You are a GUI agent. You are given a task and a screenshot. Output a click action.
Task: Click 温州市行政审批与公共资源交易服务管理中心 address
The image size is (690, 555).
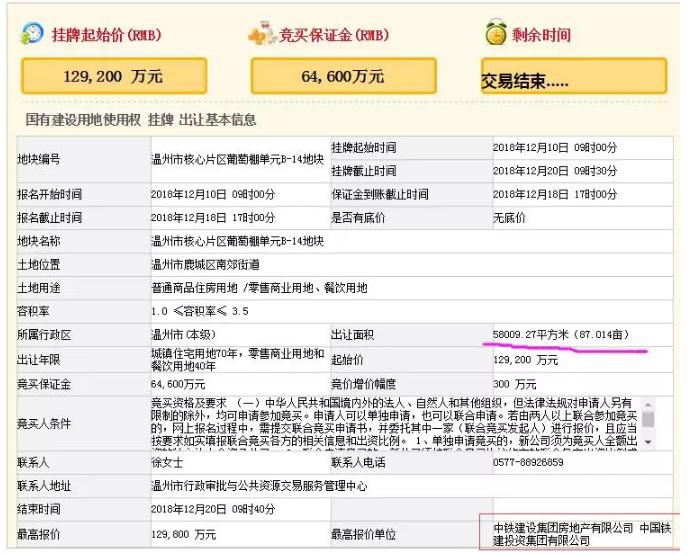pyautogui.click(x=259, y=485)
